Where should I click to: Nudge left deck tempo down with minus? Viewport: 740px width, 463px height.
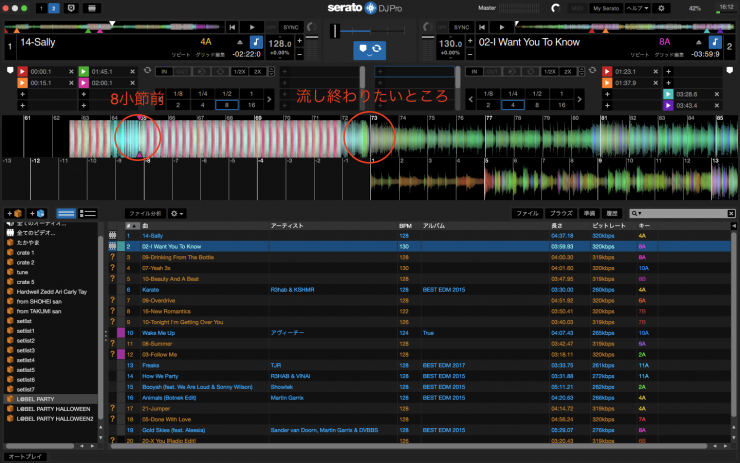[x=299, y=54]
